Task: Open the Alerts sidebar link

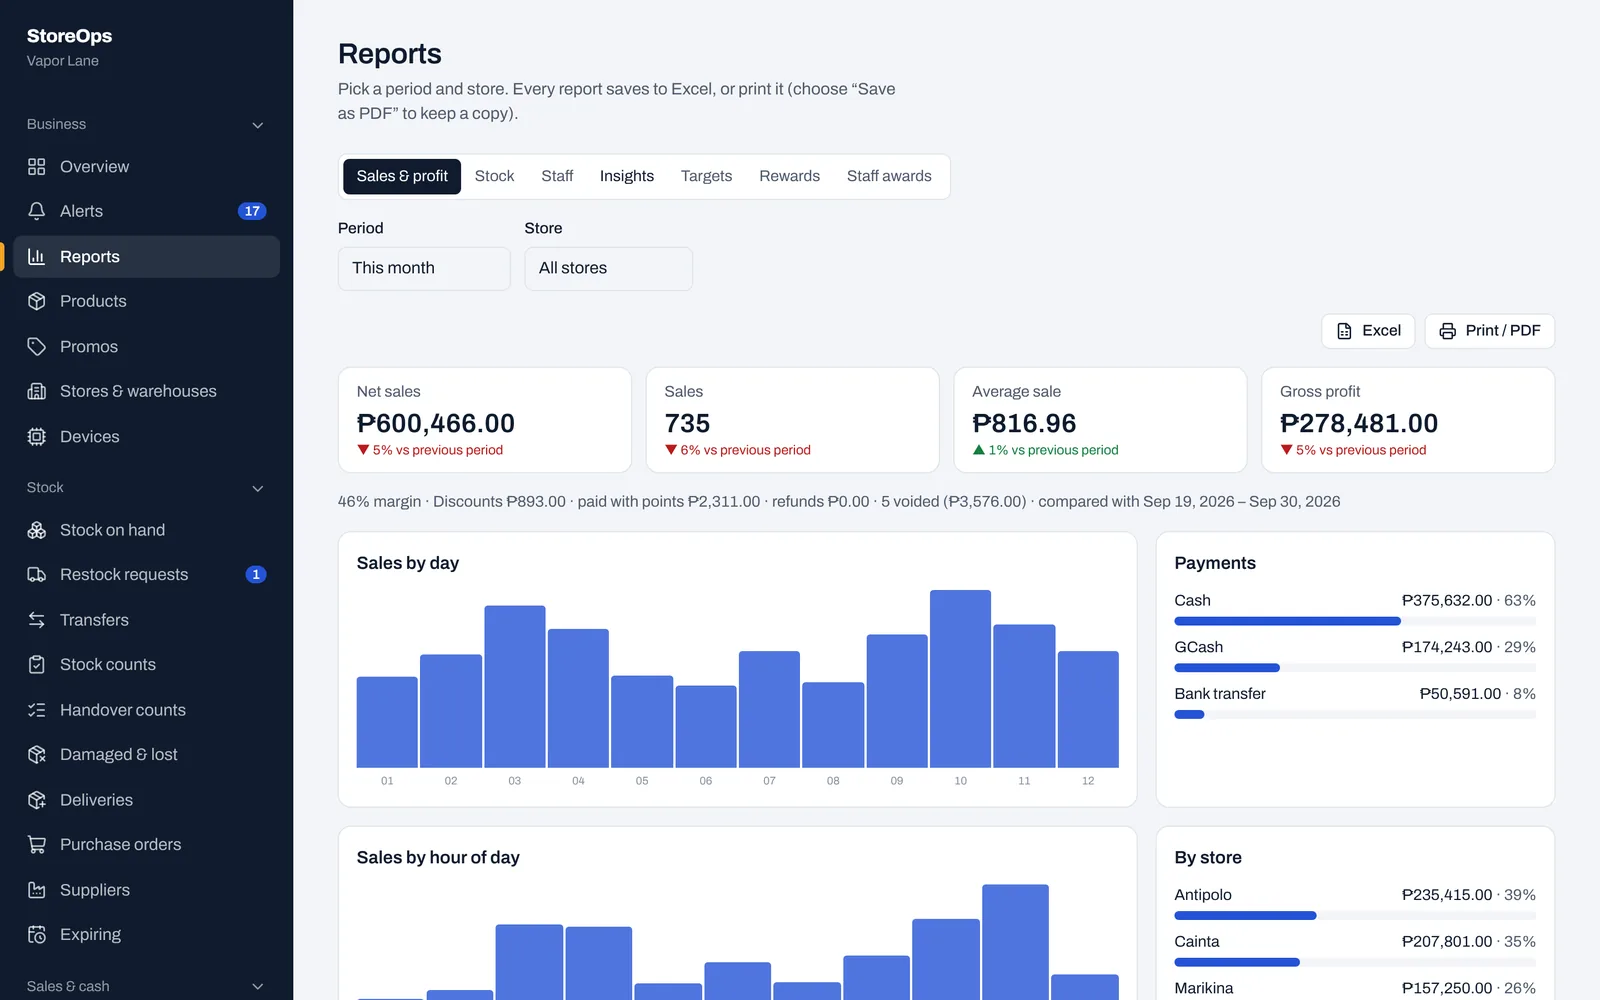Action: point(146,211)
